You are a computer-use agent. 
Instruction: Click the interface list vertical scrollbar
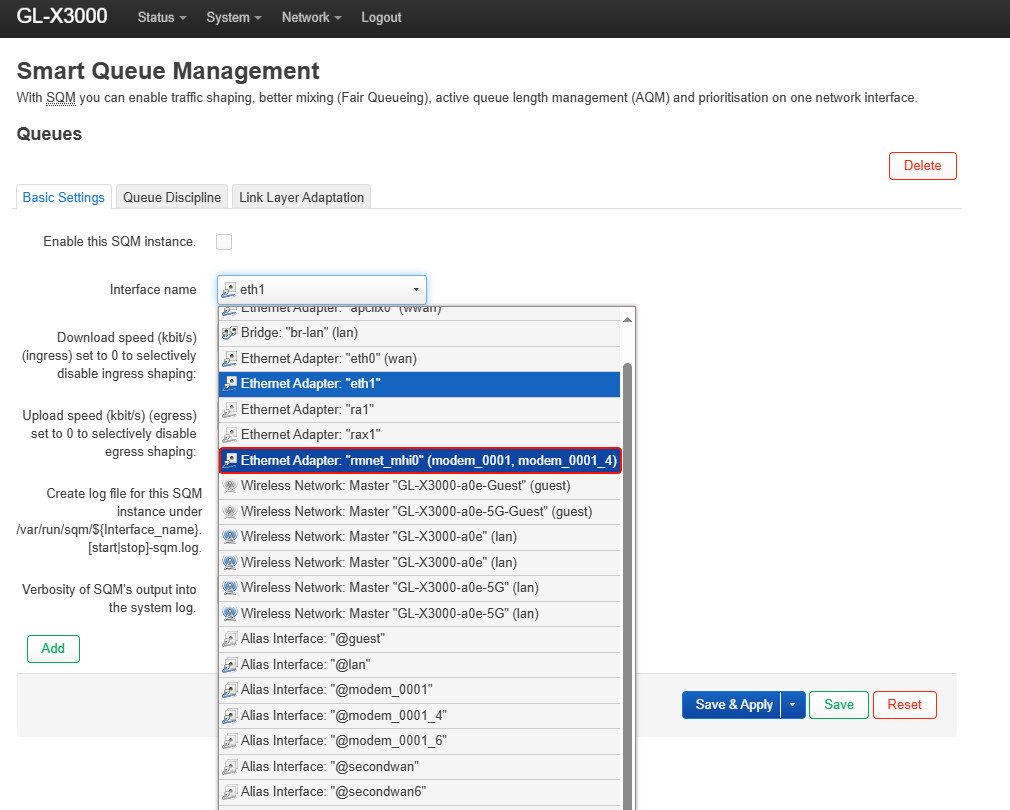(x=627, y=560)
